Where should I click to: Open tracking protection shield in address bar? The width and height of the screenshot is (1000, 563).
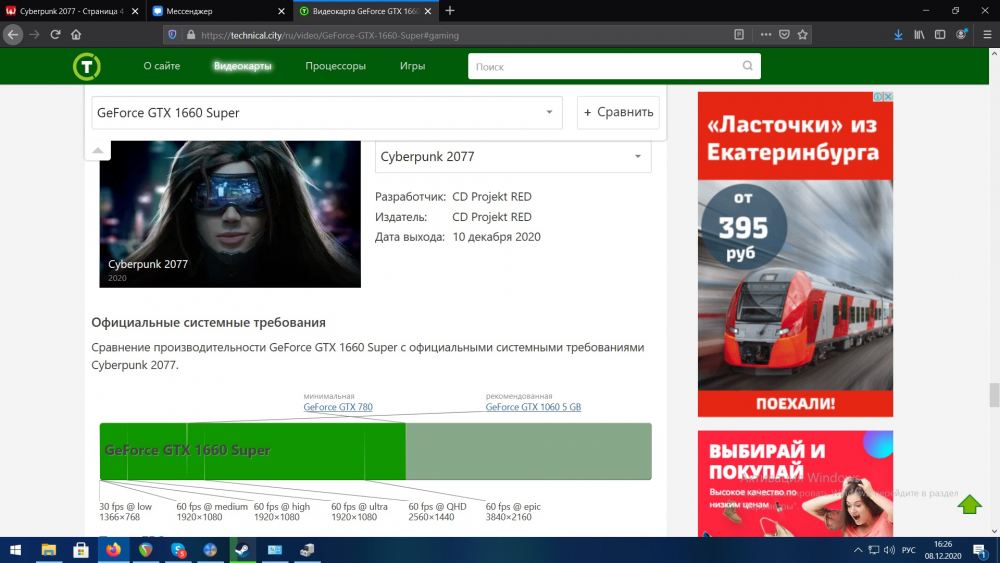pyautogui.click(x=172, y=35)
